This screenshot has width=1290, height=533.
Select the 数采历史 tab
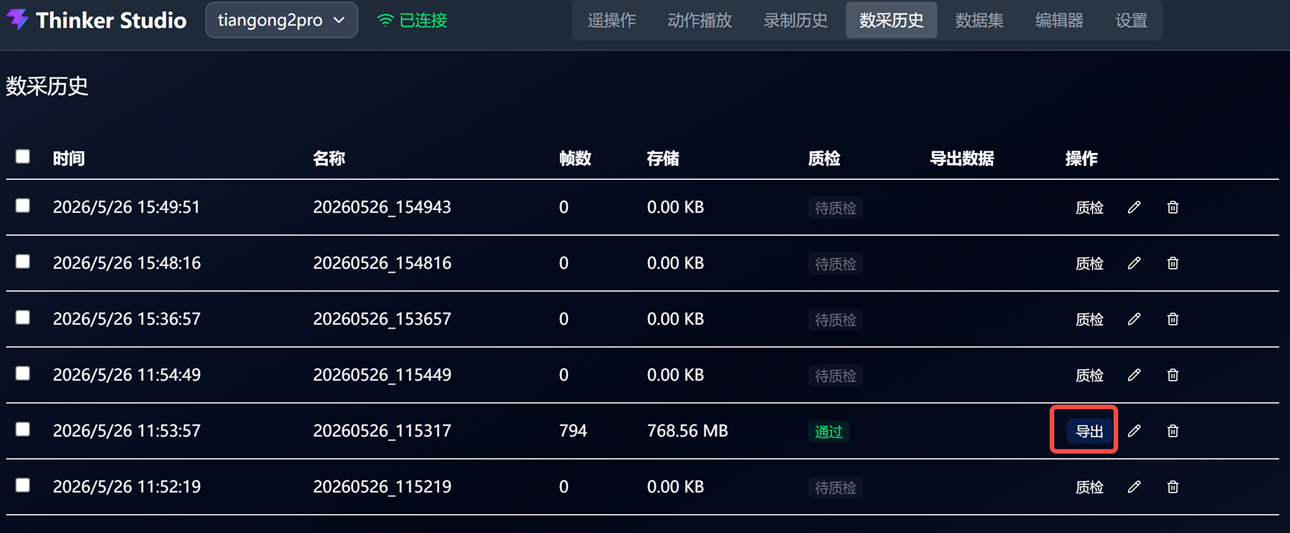point(892,20)
